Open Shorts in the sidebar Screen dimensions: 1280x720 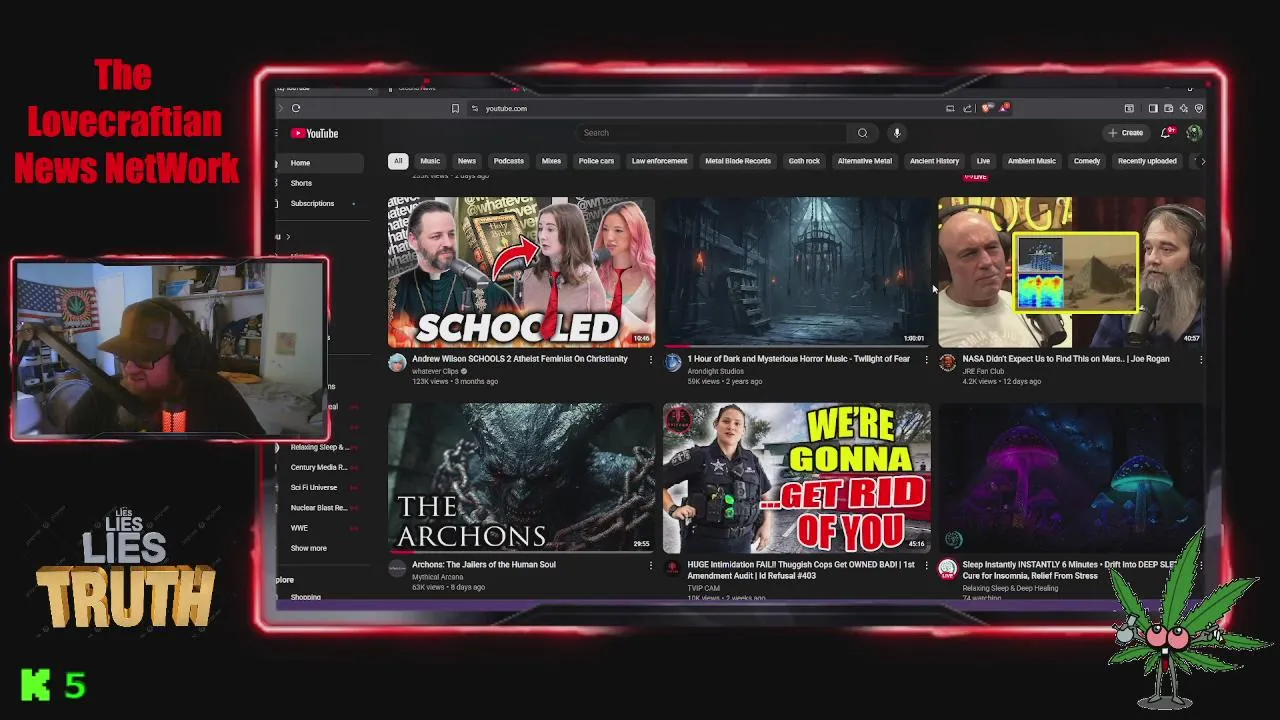click(x=301, y=183)
